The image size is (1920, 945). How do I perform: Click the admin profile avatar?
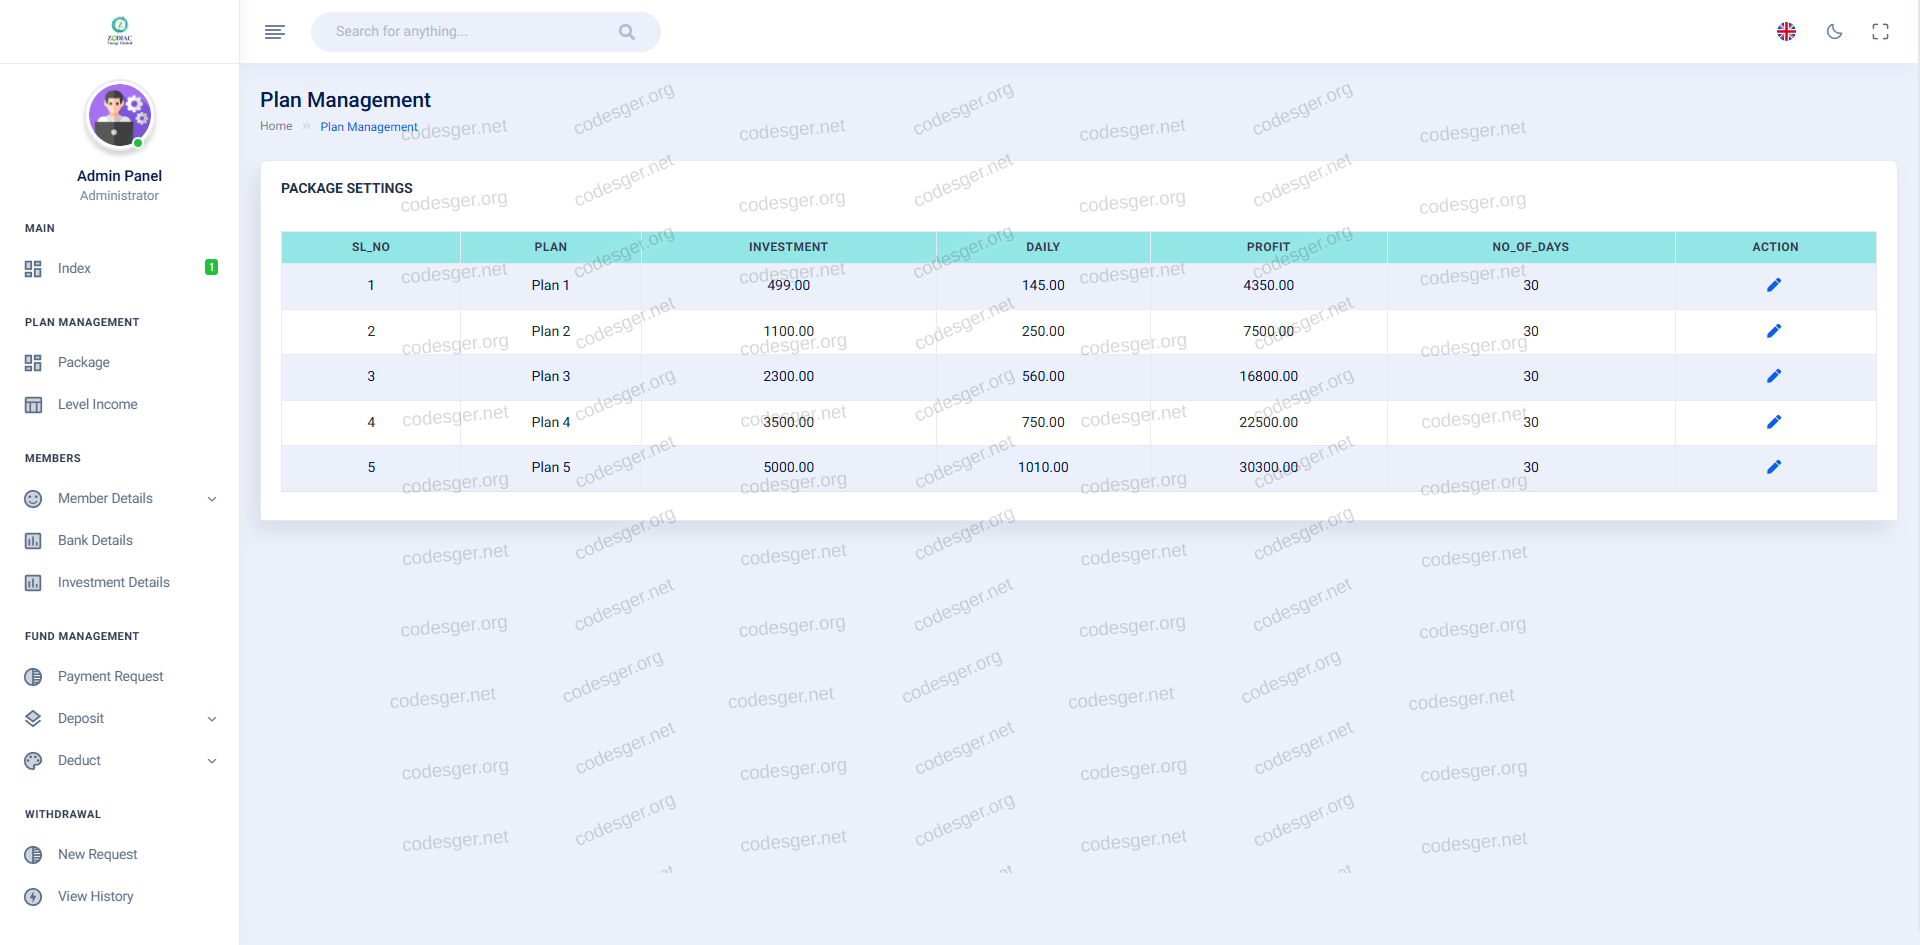119,116
